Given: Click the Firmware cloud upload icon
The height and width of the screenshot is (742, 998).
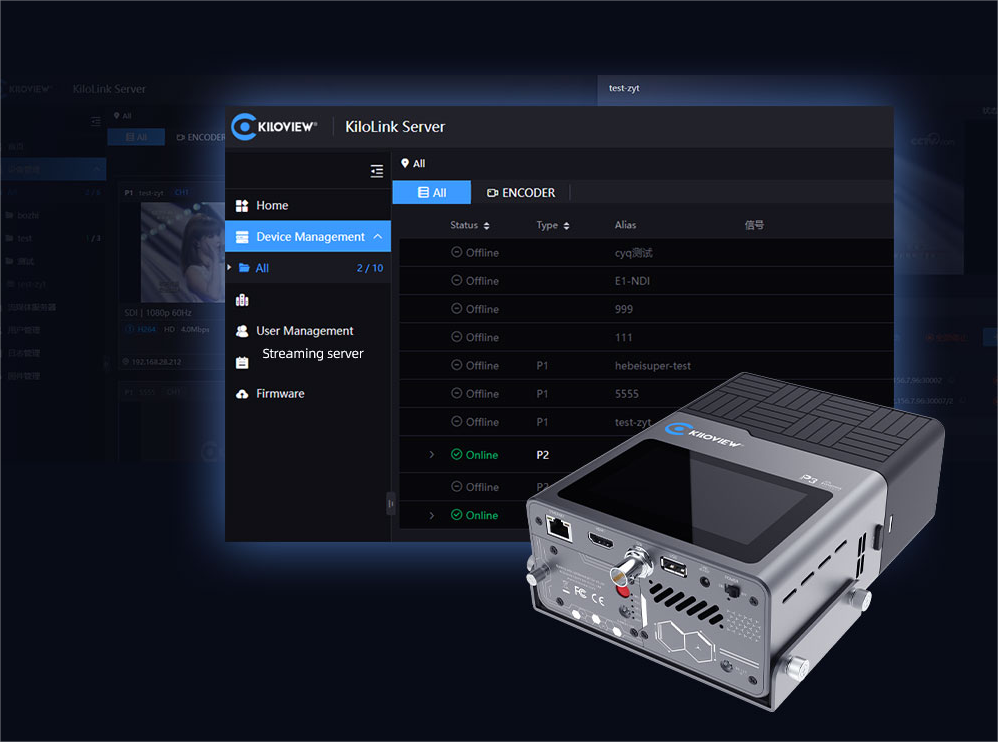Looking at the screenshot, I should tap(242, 394).
